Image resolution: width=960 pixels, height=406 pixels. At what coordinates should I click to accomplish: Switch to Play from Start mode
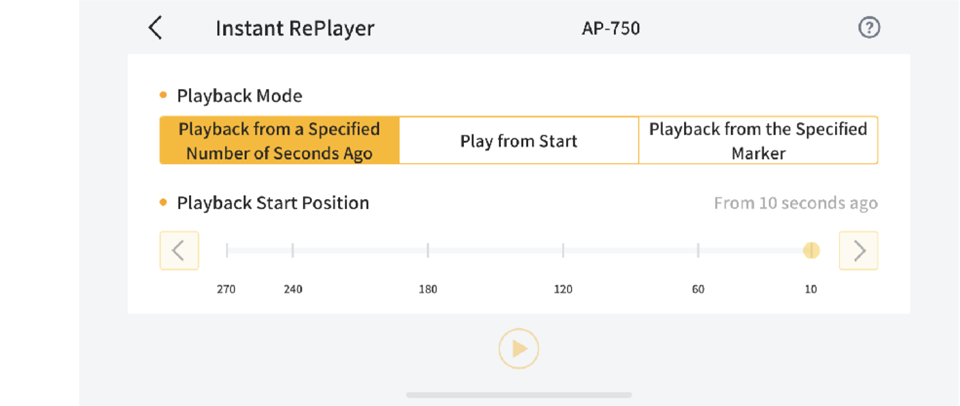tap(518, 141)
